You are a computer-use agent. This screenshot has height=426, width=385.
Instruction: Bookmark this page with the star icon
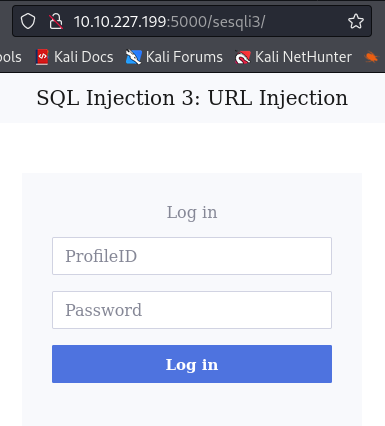(x=356, y=22)
